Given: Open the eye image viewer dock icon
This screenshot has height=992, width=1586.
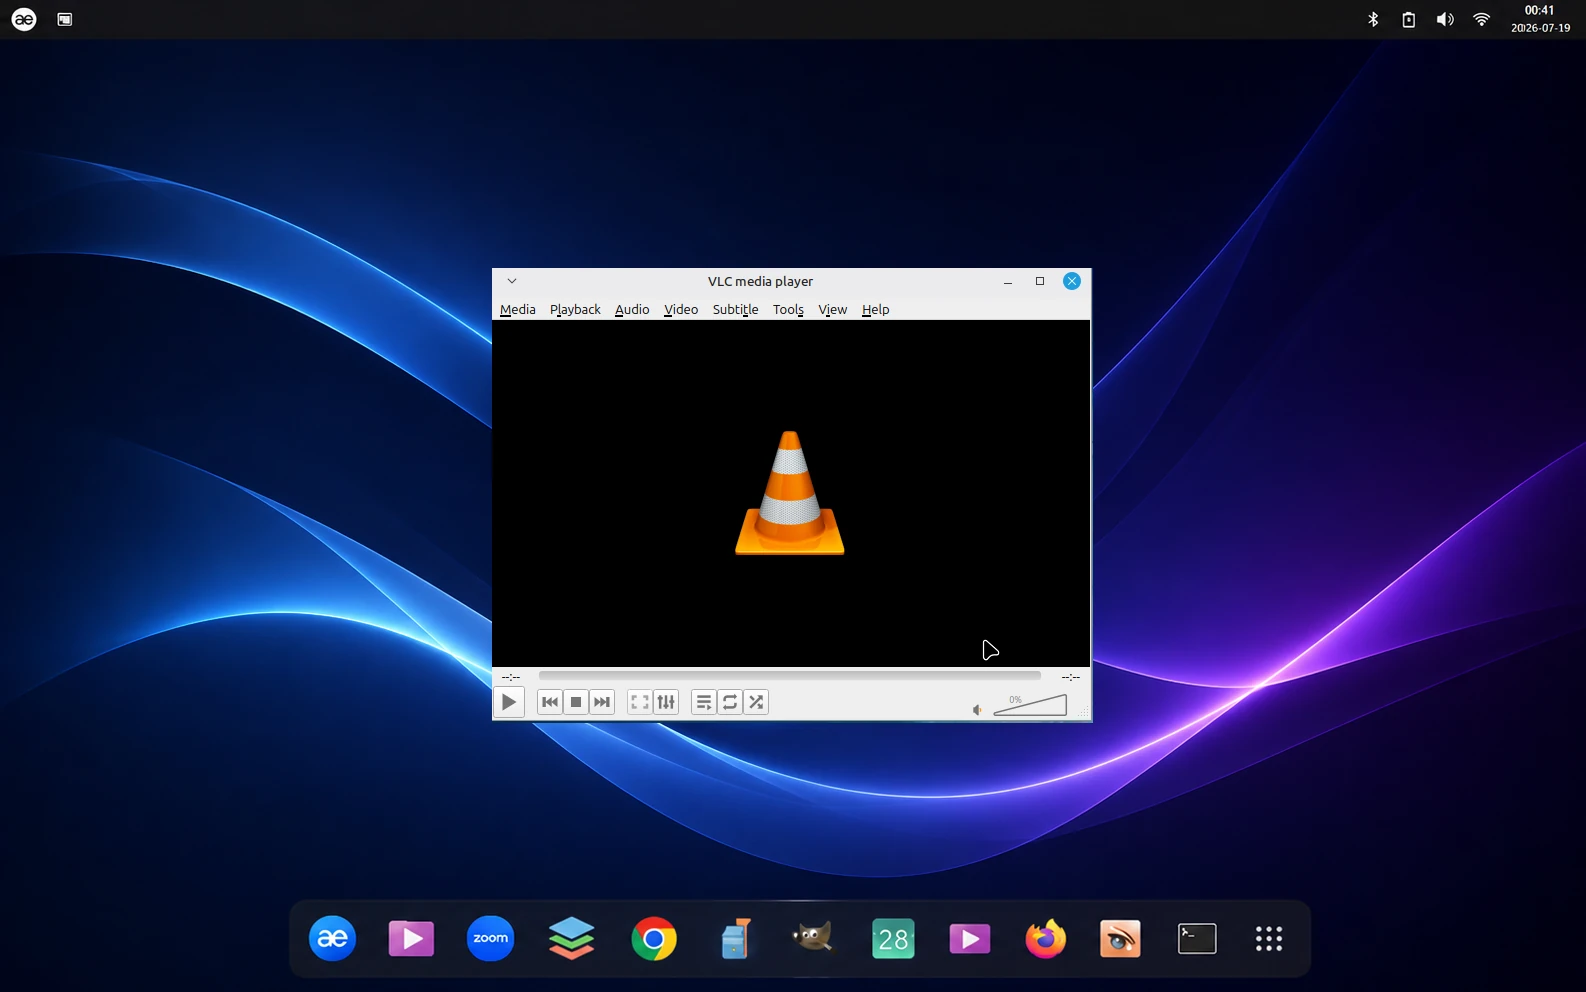Looking at the screenshot, I should click(x=1120, y=939).
